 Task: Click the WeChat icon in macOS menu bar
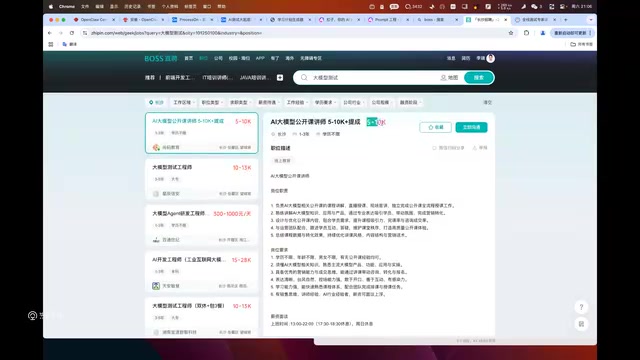pyautogui.click(x=534, y=7)
